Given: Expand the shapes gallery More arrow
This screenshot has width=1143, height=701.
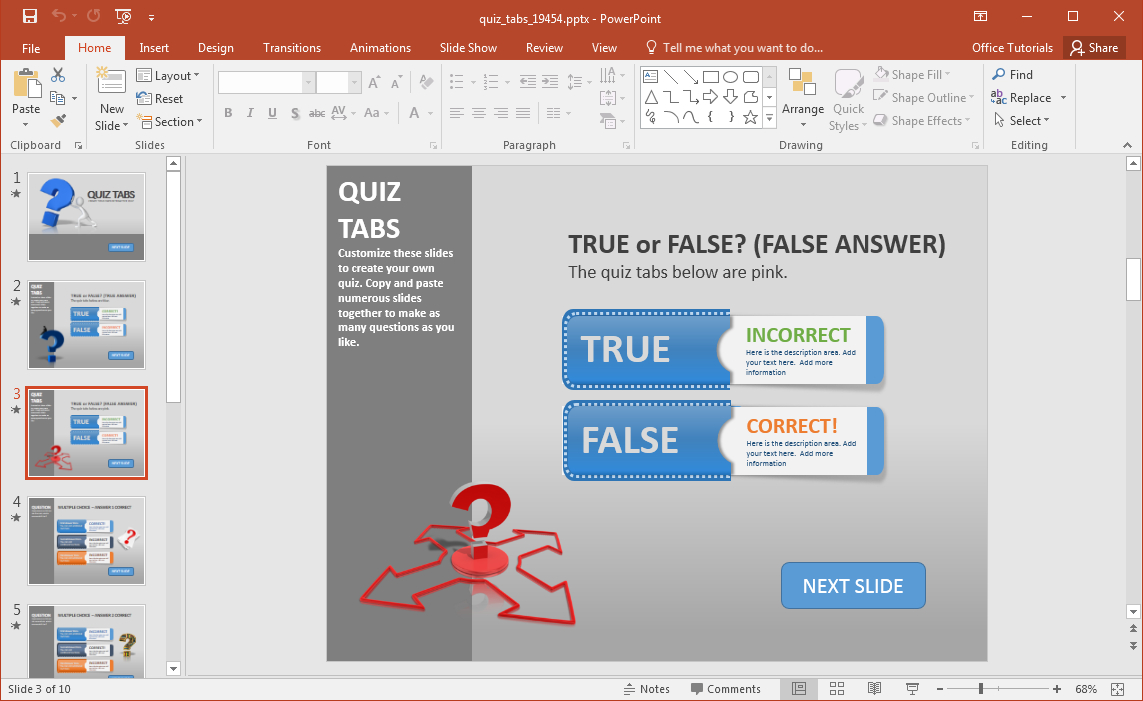Looking at the screenshot, I should [x=769, y=117].
